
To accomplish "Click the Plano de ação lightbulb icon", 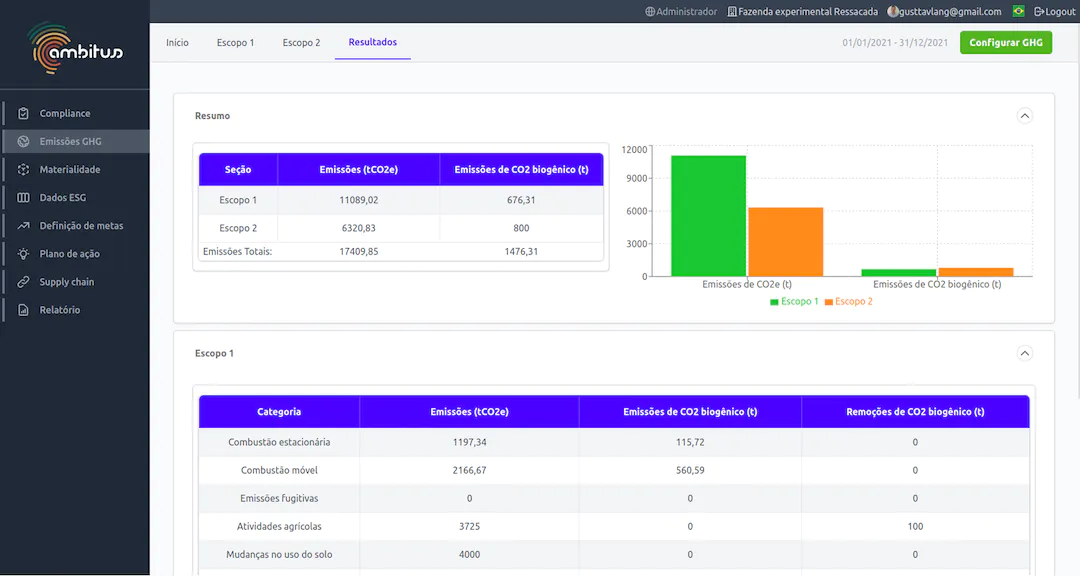I will [24, 254].
